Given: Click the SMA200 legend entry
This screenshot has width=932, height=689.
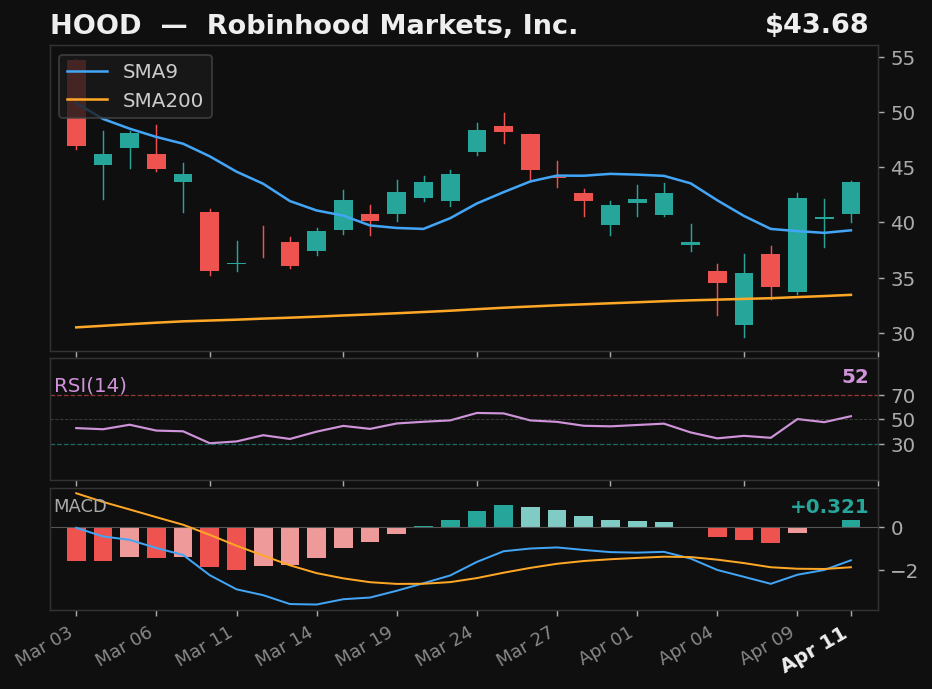Looking at the screenshot, I should (x=134, y=100).
